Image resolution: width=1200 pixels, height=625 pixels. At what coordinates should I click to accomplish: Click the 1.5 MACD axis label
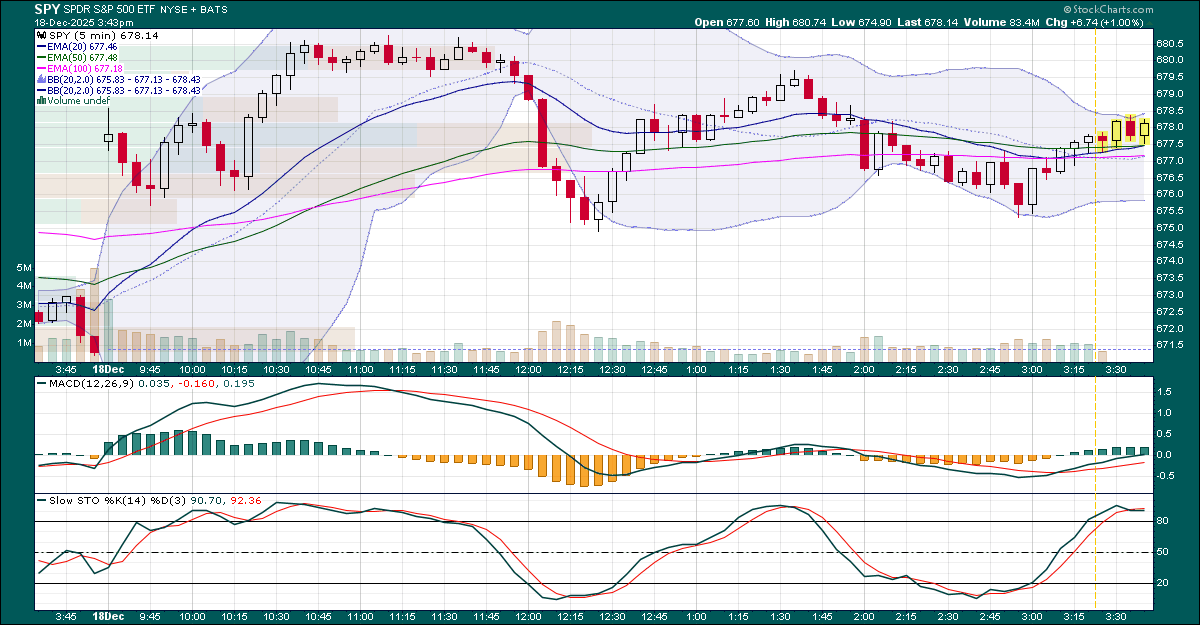(x=1165, y=392)
